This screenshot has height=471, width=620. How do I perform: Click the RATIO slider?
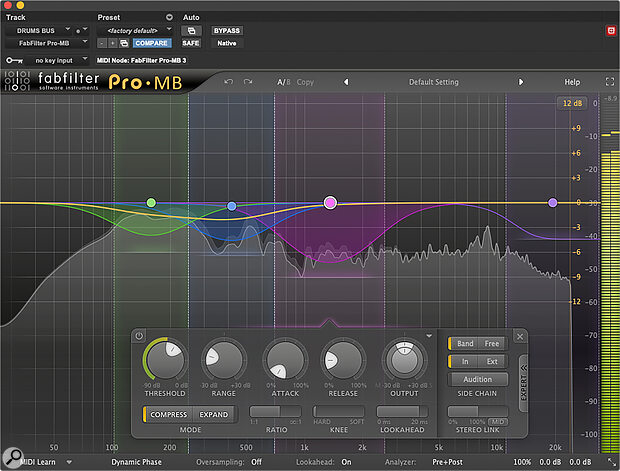[276, 411]
